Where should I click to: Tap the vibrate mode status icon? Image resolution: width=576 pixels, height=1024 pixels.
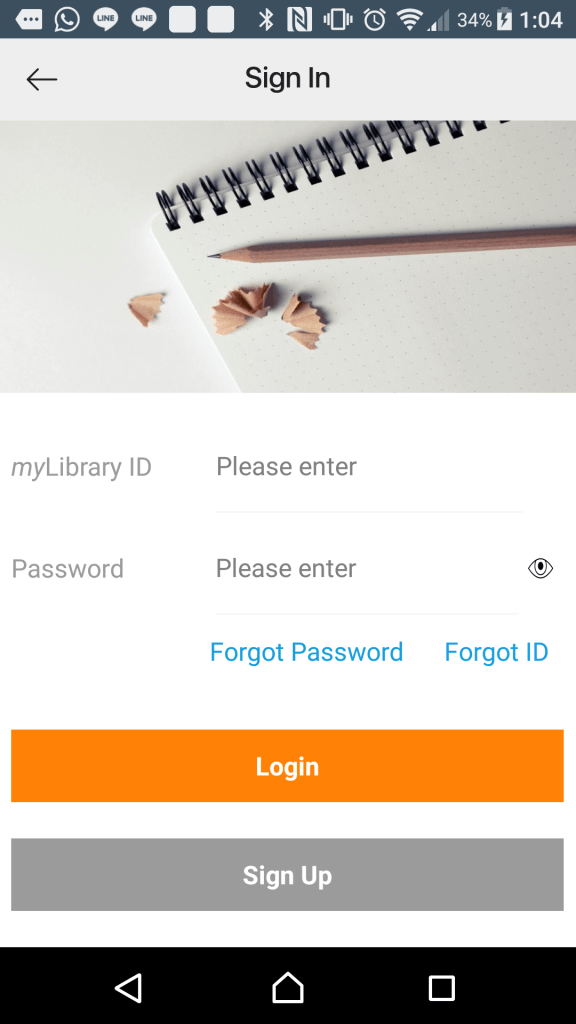[338, 20]
